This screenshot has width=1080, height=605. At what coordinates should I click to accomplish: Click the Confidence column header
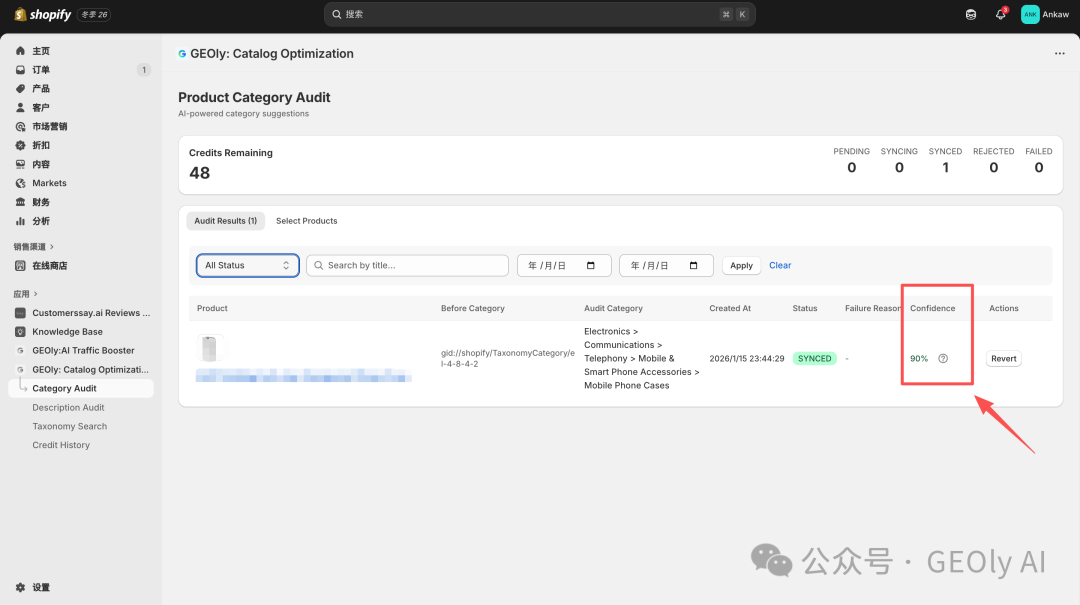[x=933, y=309]
